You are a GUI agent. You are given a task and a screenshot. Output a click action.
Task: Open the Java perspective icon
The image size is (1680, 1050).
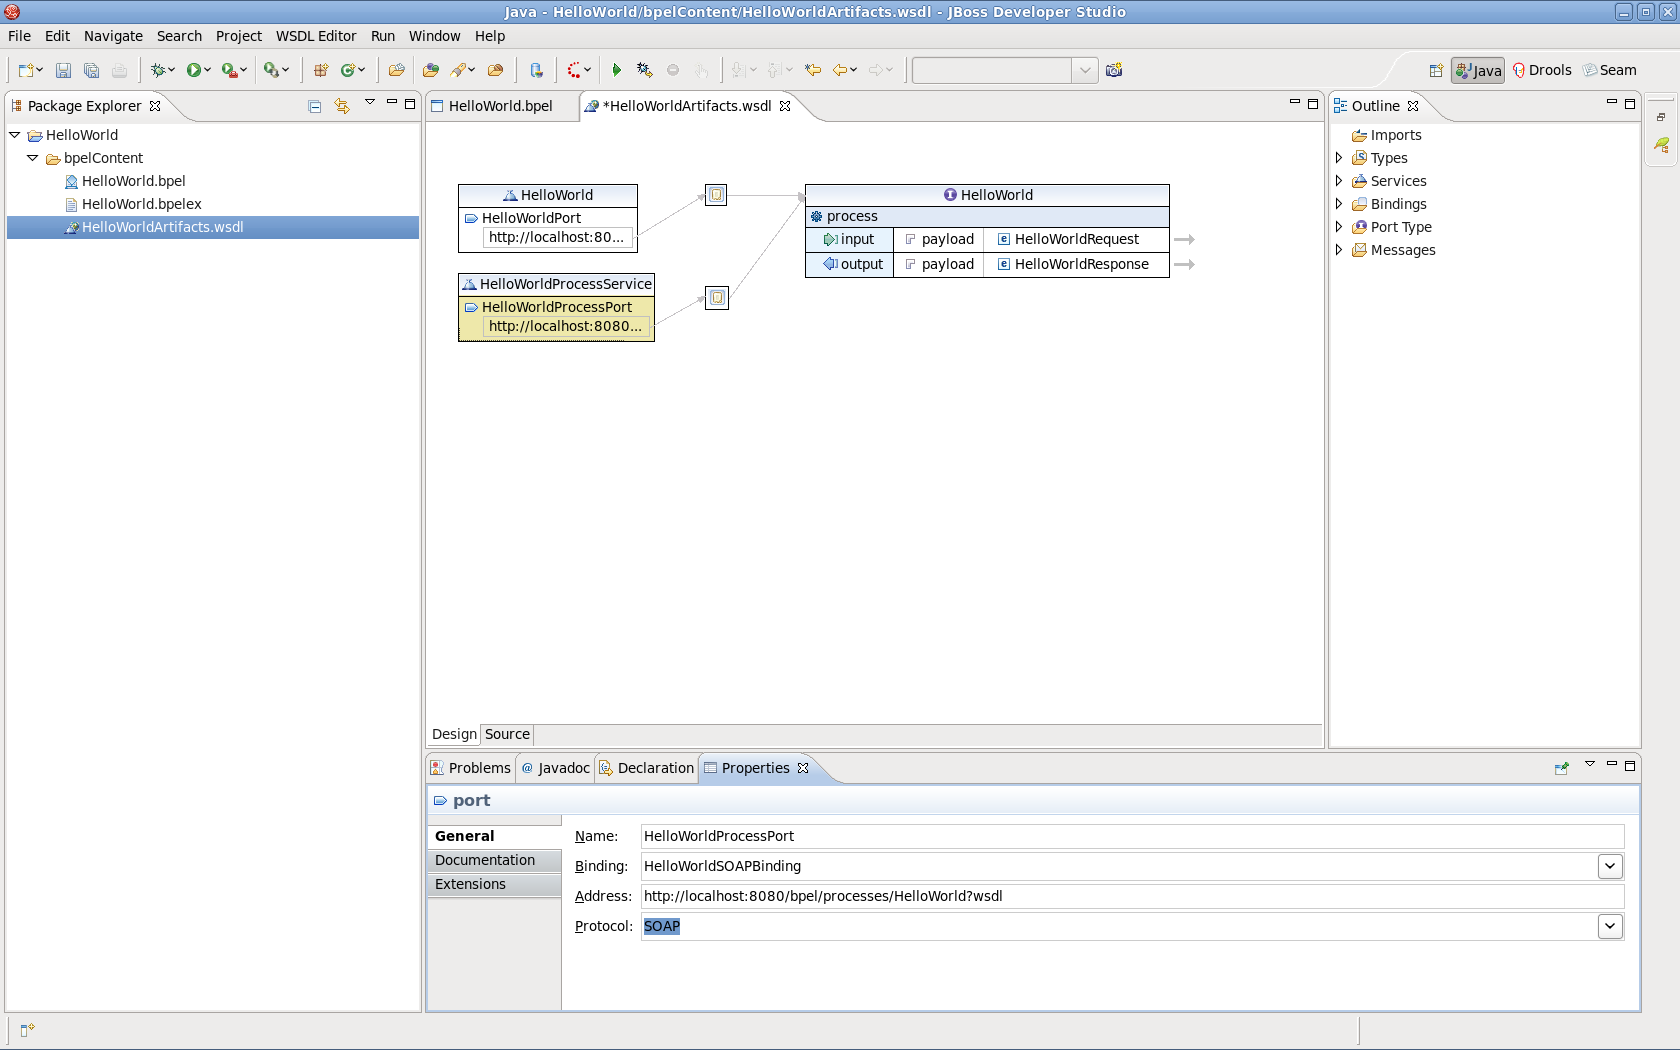tap(1477, 70)
